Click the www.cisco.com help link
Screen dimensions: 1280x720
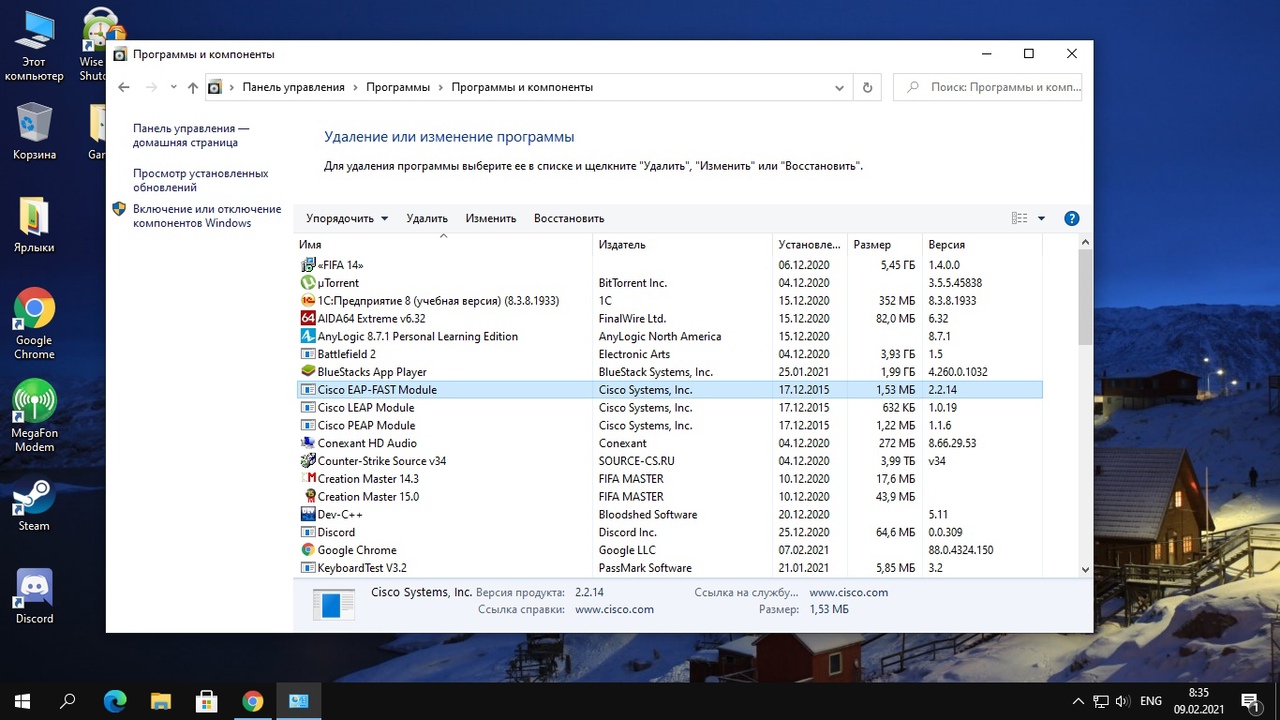click(614, 609)
